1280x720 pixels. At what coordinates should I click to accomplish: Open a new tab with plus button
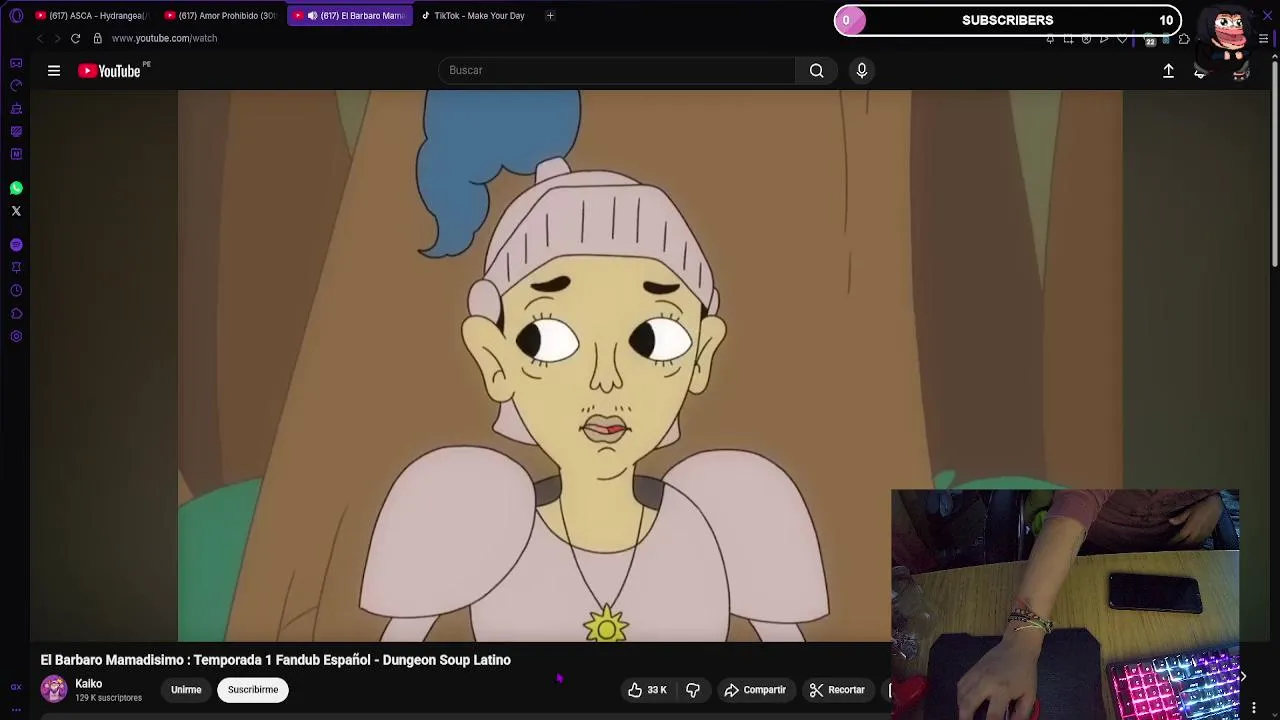[x=550, y=15]
